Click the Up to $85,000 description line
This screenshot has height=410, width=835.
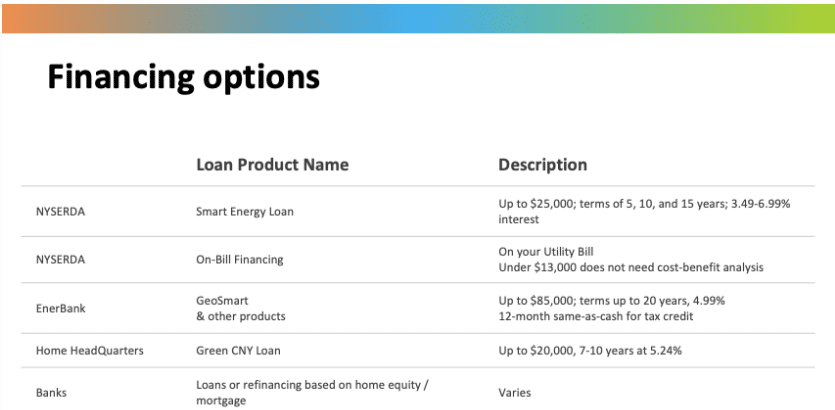pos(611,301)
